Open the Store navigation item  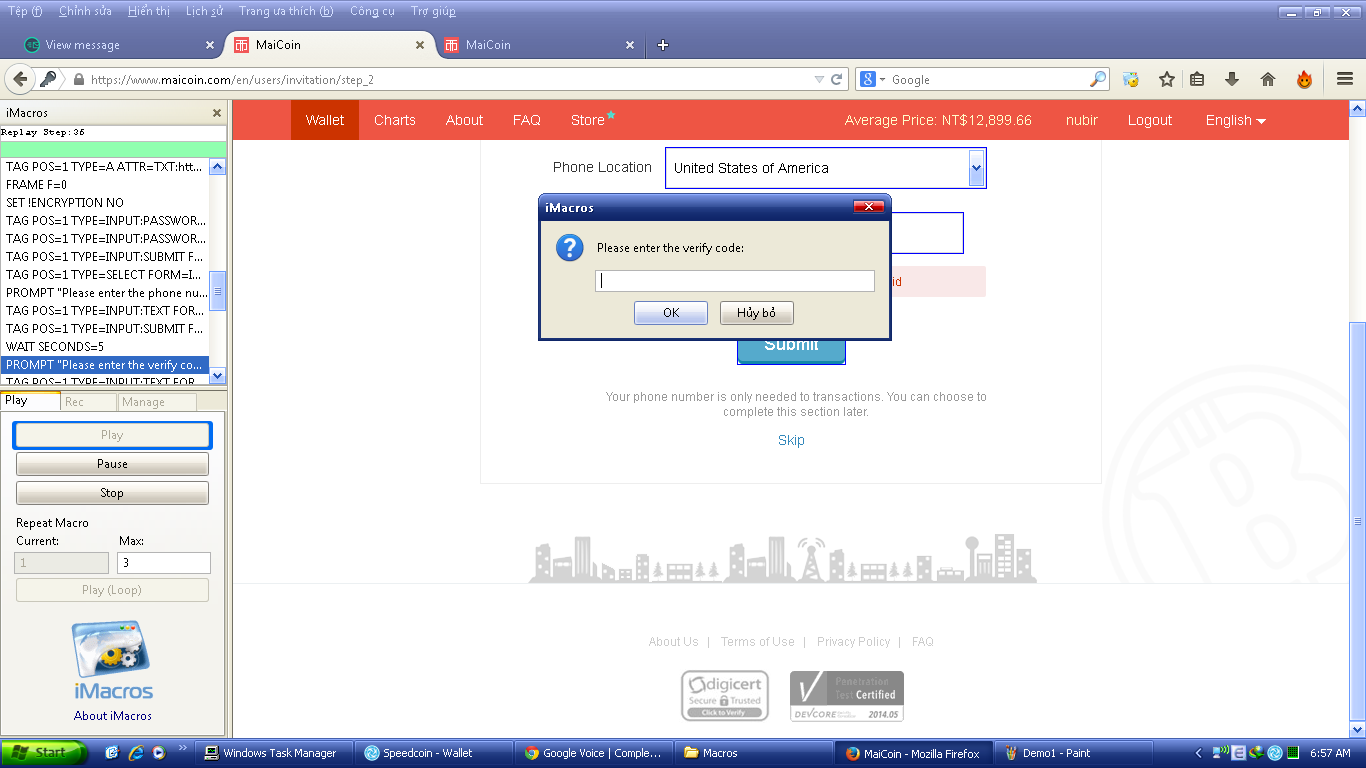tap(592, 120)
